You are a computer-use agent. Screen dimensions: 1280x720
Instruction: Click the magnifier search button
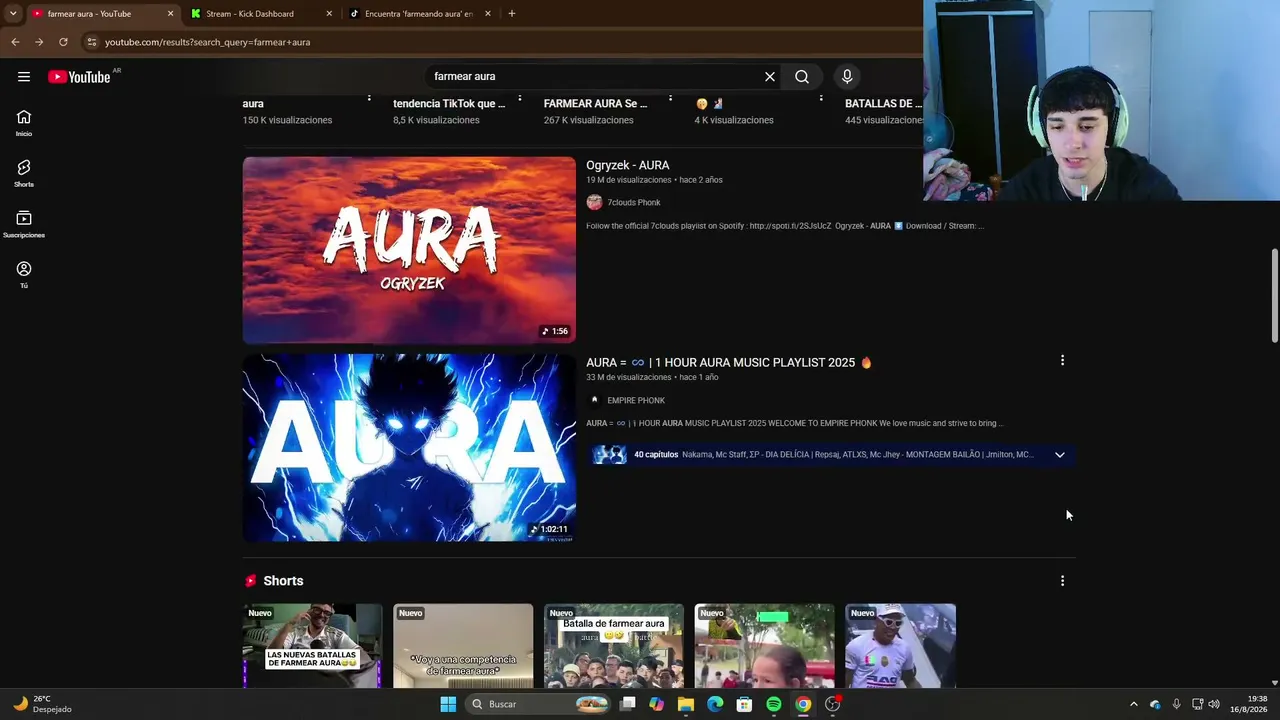802,77
